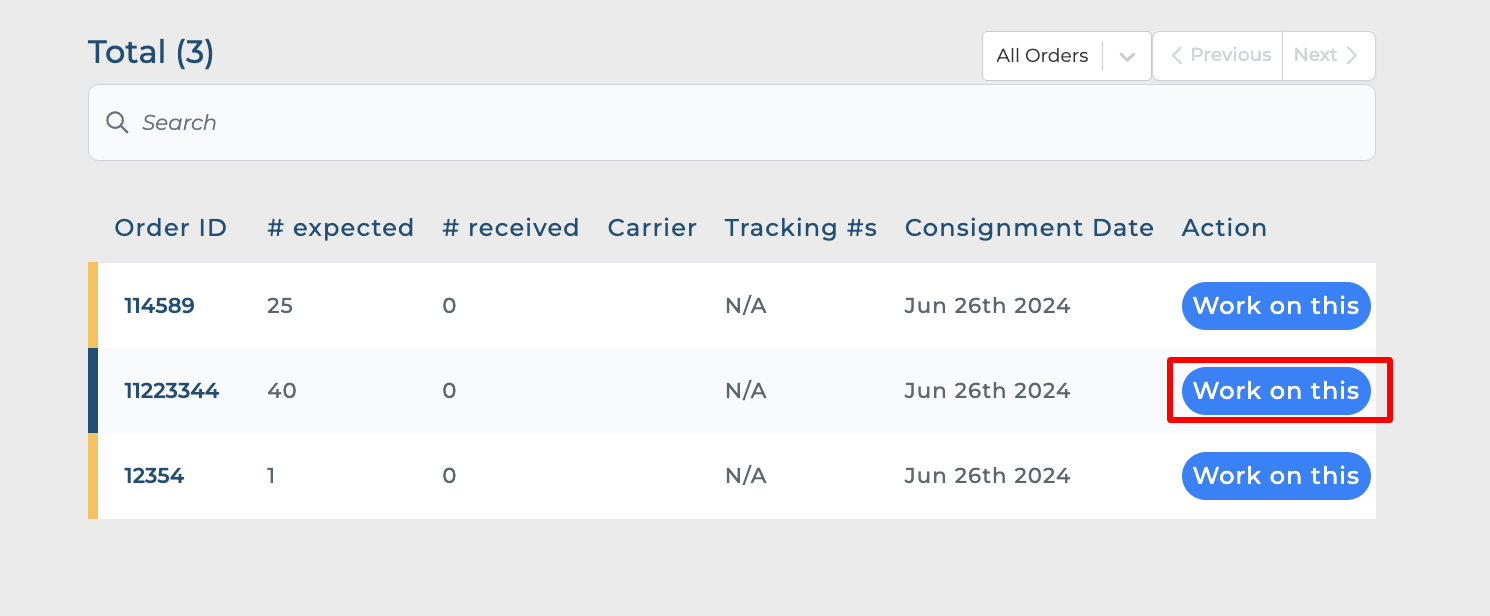Sort by # received column header
Screen dimensions: 1490x616
[510, 228]
